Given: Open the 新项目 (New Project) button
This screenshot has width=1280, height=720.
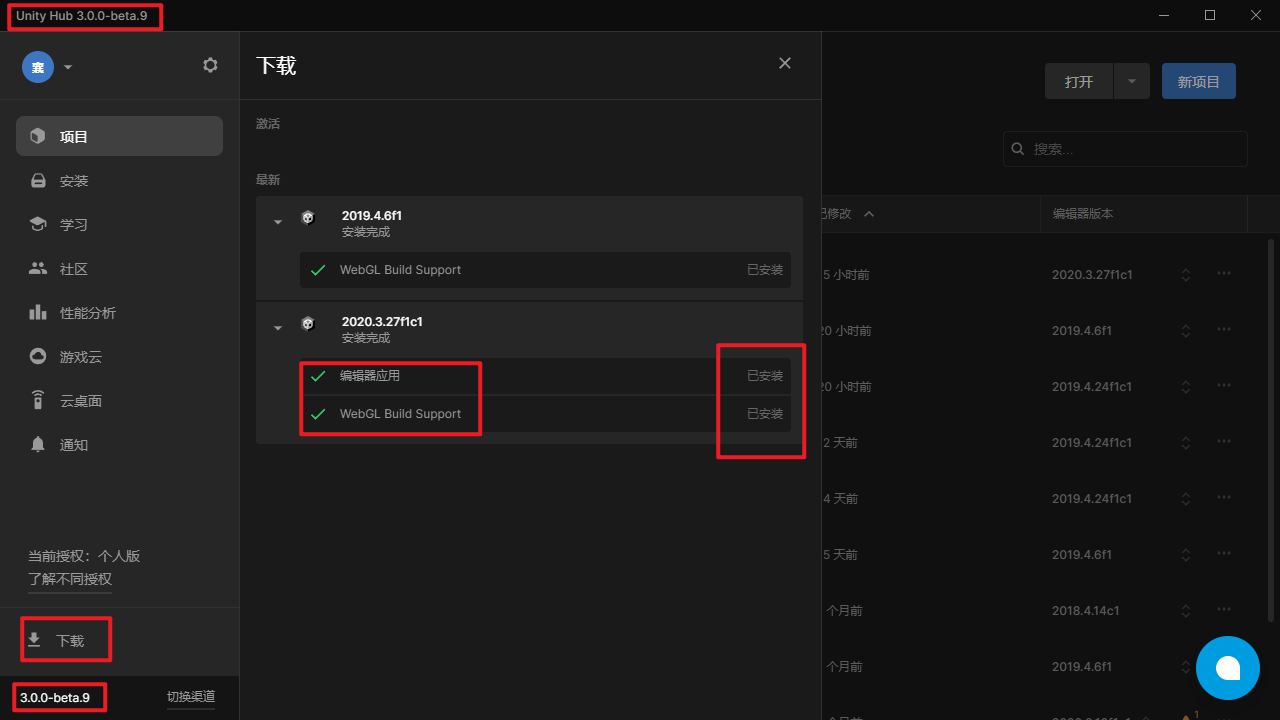Looking at the screenshot, I should [1198, 81].
